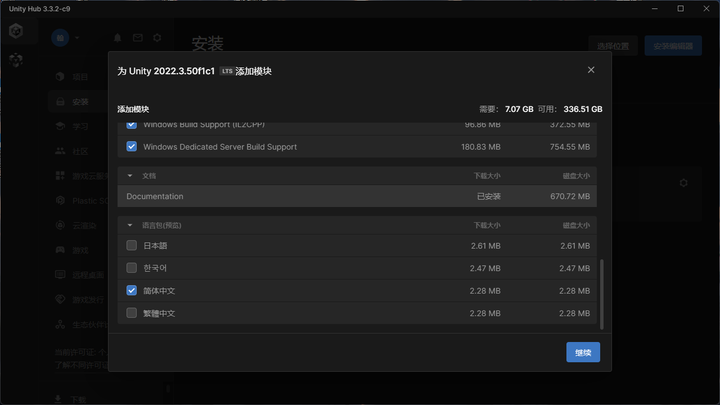Click the Documentation row label
The height and width of the screenshot is (405, 720).
(155, 196)
